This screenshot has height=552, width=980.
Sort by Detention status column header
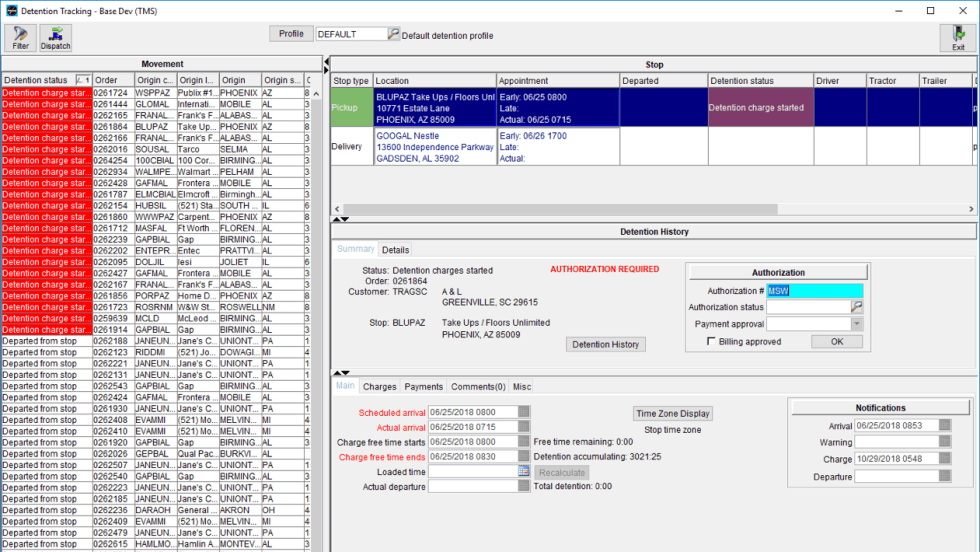[38, 80]
